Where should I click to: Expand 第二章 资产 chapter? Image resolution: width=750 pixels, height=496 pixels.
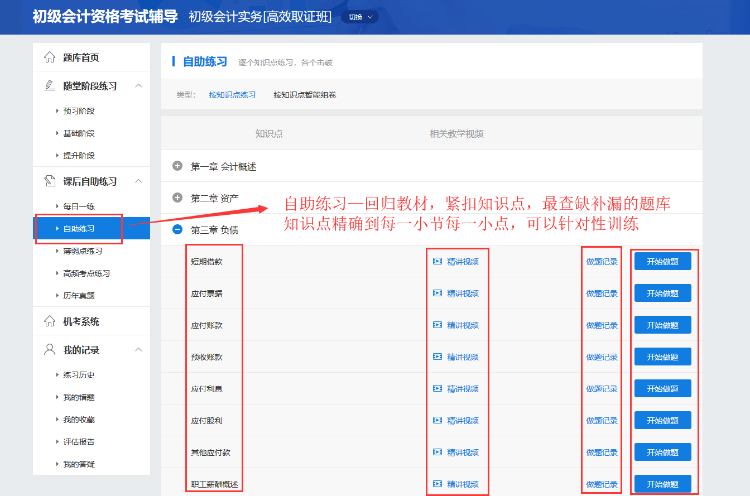(177, 198)
